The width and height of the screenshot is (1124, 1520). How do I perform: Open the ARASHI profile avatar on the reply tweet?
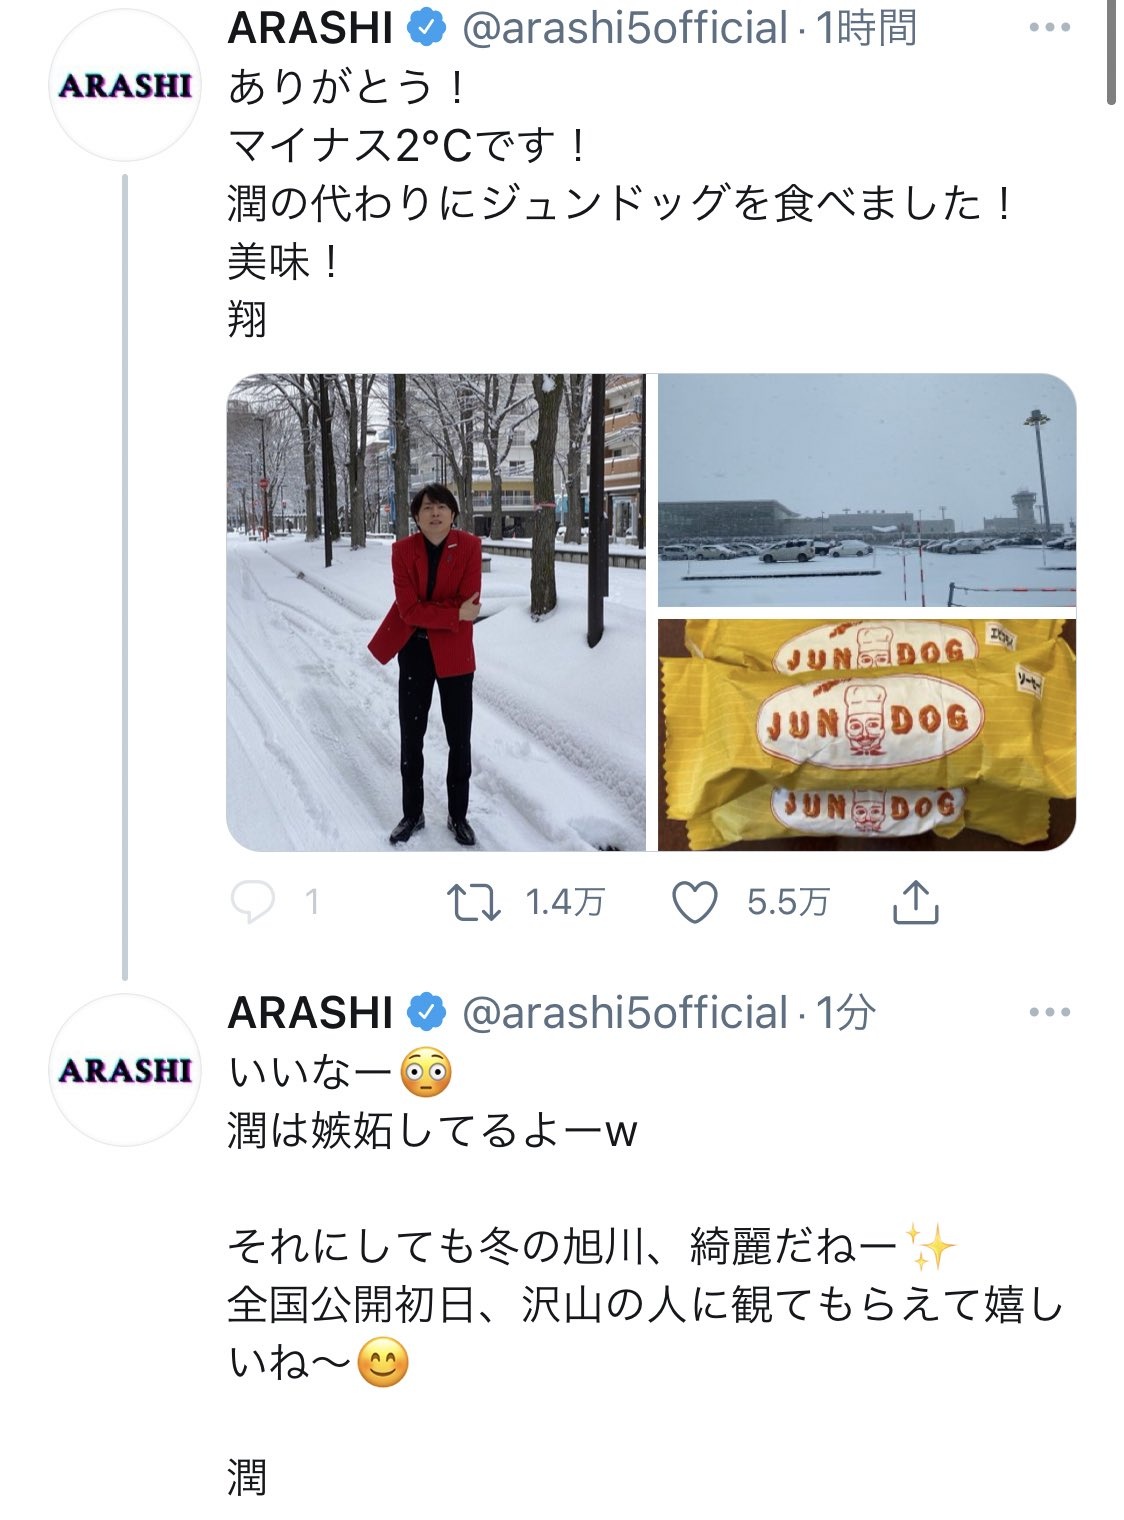tap(125, 1070)
